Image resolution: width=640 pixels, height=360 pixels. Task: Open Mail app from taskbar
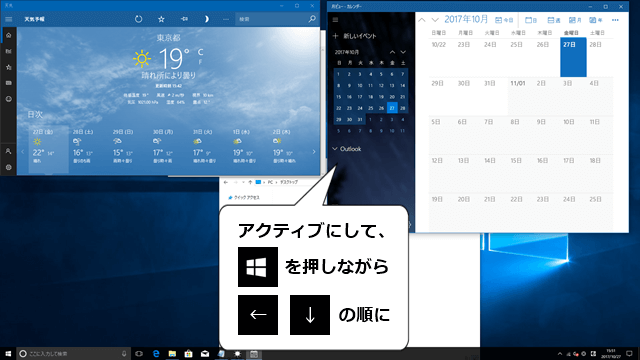(205, 353)
